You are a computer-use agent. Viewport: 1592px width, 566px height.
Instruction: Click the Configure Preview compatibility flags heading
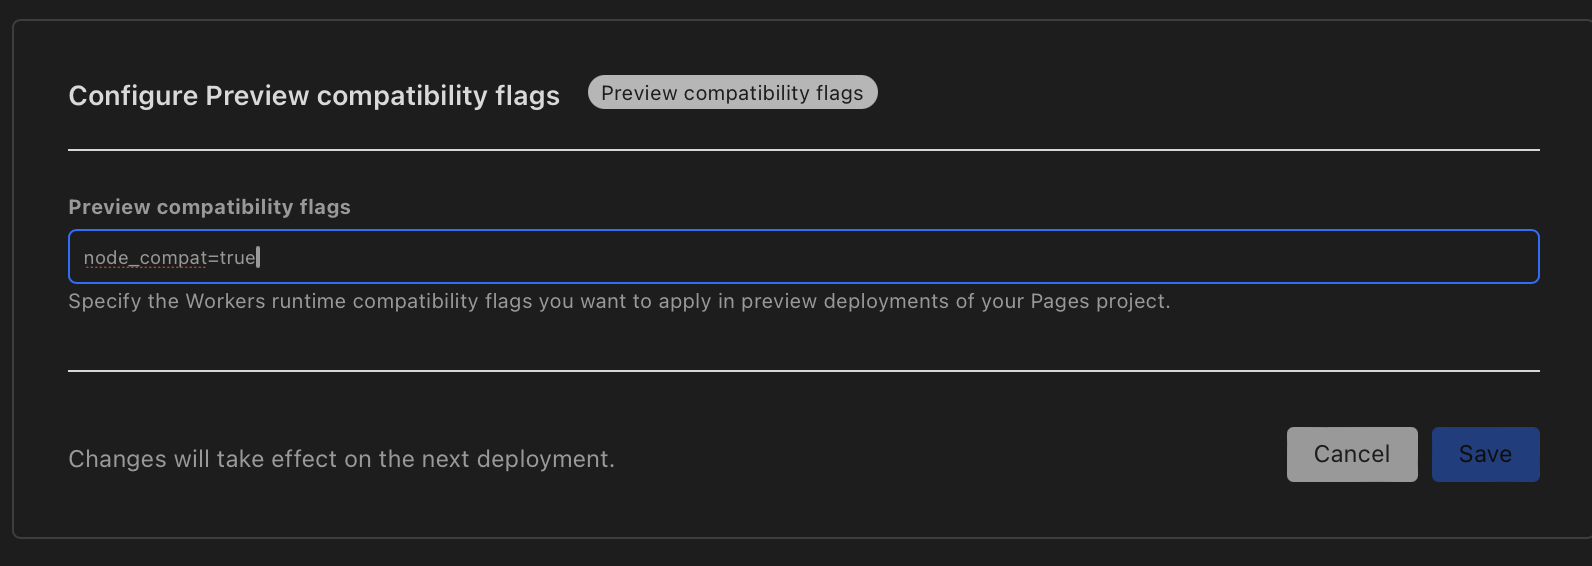click(x=314, y=96)
